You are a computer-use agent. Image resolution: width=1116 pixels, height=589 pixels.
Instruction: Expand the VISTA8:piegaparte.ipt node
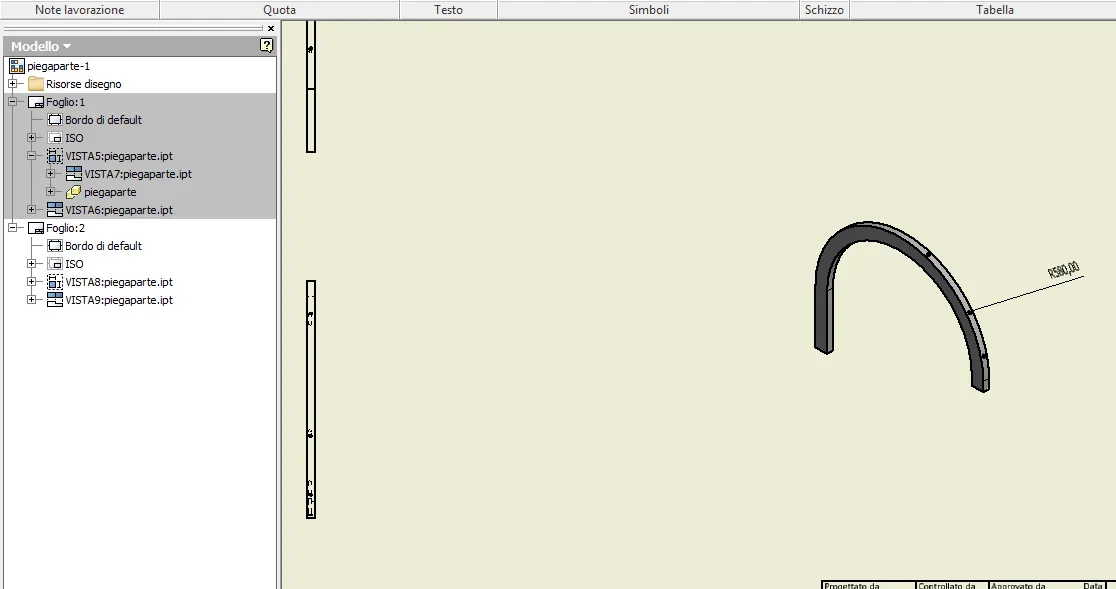point(31,282)
